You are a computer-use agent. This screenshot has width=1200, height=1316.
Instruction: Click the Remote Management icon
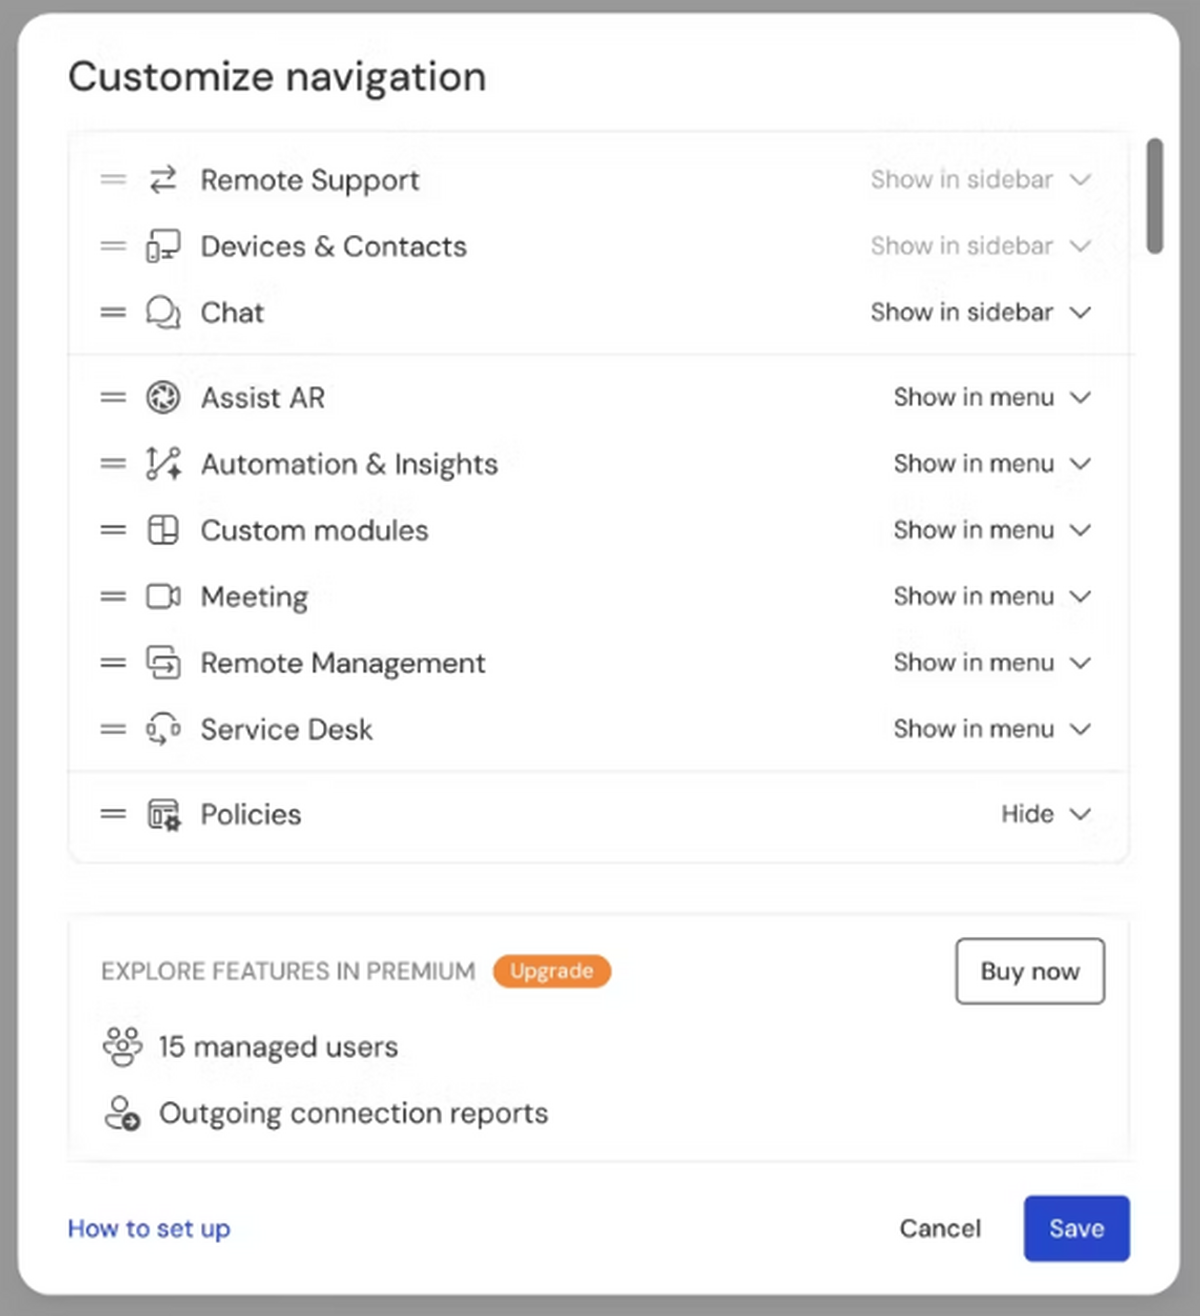[x=163, y=662]
